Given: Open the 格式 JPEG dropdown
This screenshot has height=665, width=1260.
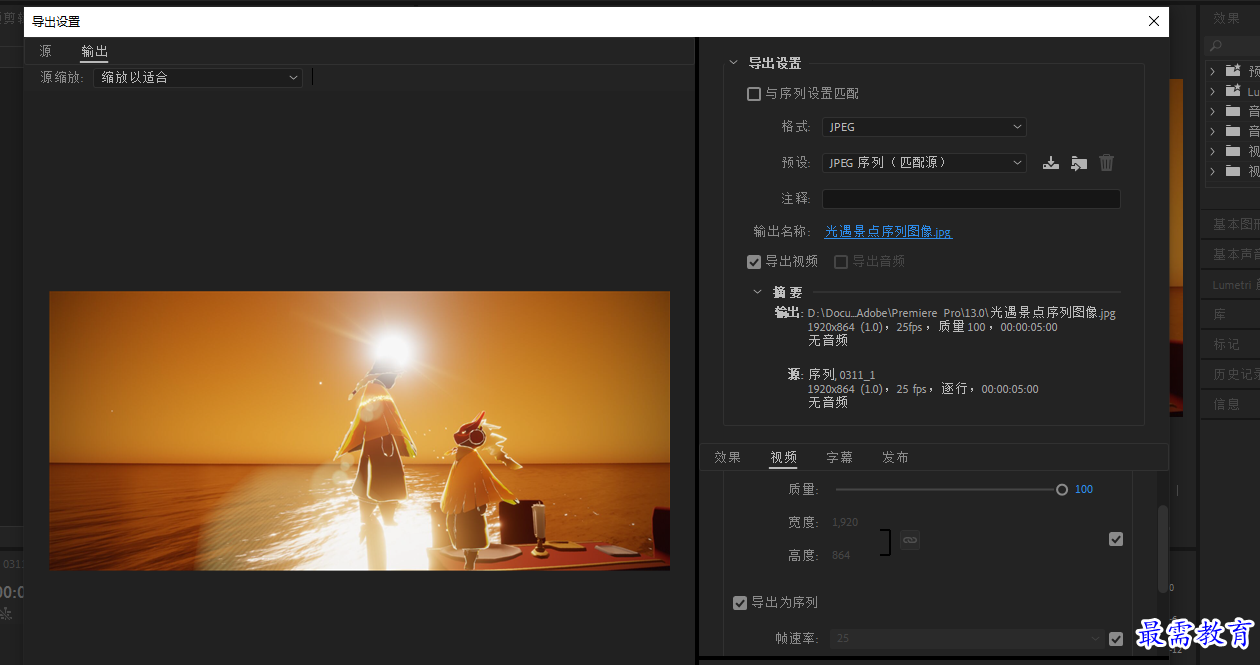Looking at the screenshot, I should [x=924, y=127].
